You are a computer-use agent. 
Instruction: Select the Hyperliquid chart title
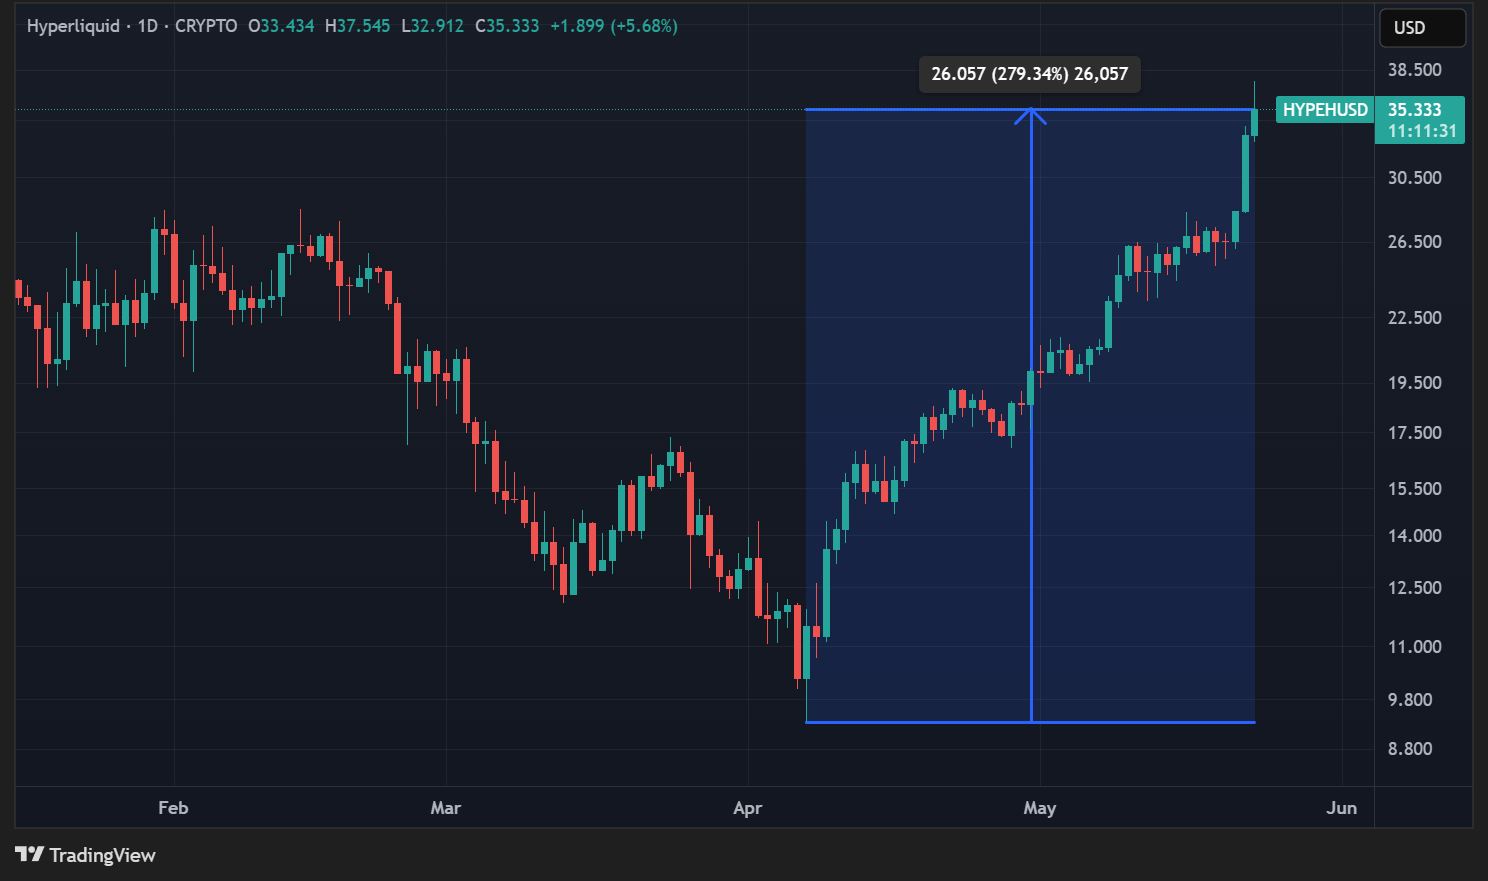73,26
